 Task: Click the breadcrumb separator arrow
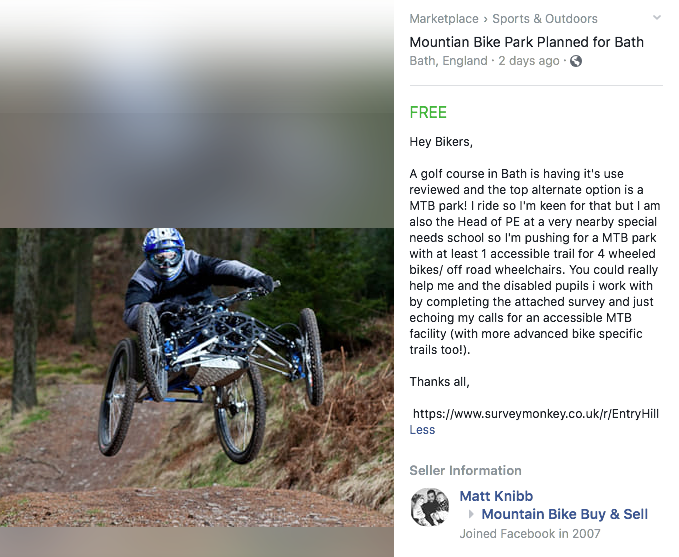tap(485, 19)
